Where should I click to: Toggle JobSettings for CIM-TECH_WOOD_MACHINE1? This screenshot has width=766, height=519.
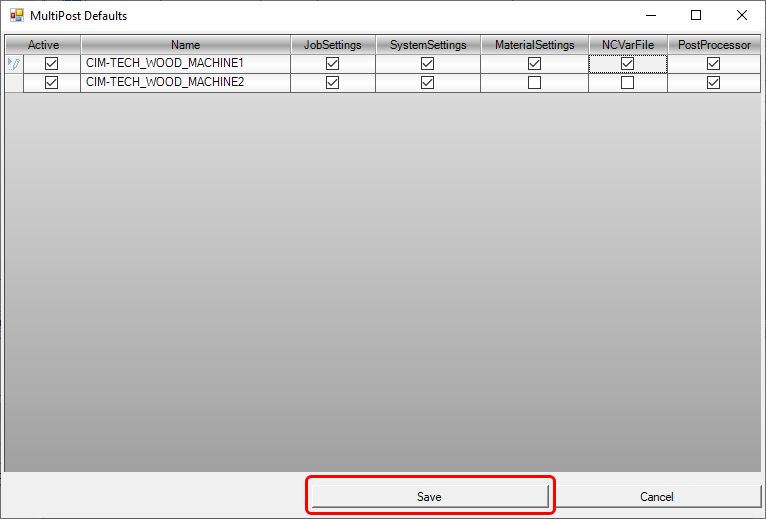pyautogui.click(x=333, y=63)
